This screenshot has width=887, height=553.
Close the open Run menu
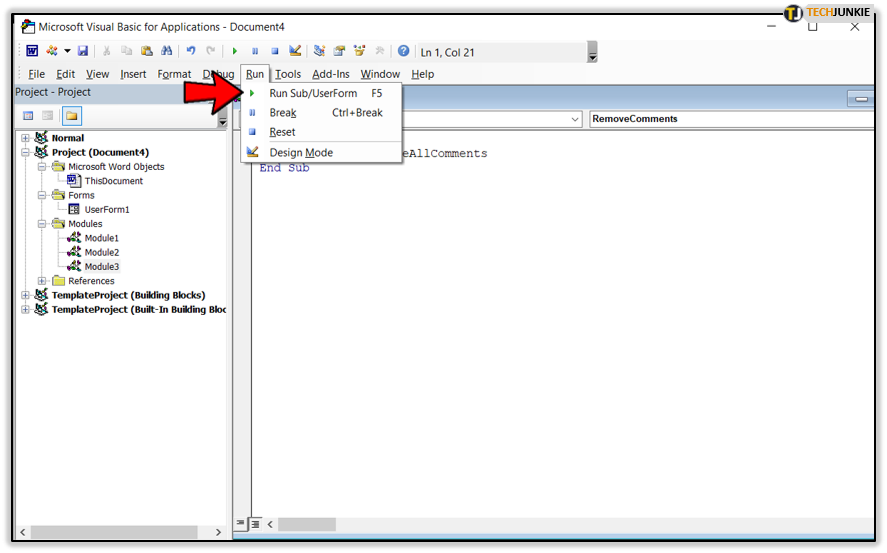(255, 74)
